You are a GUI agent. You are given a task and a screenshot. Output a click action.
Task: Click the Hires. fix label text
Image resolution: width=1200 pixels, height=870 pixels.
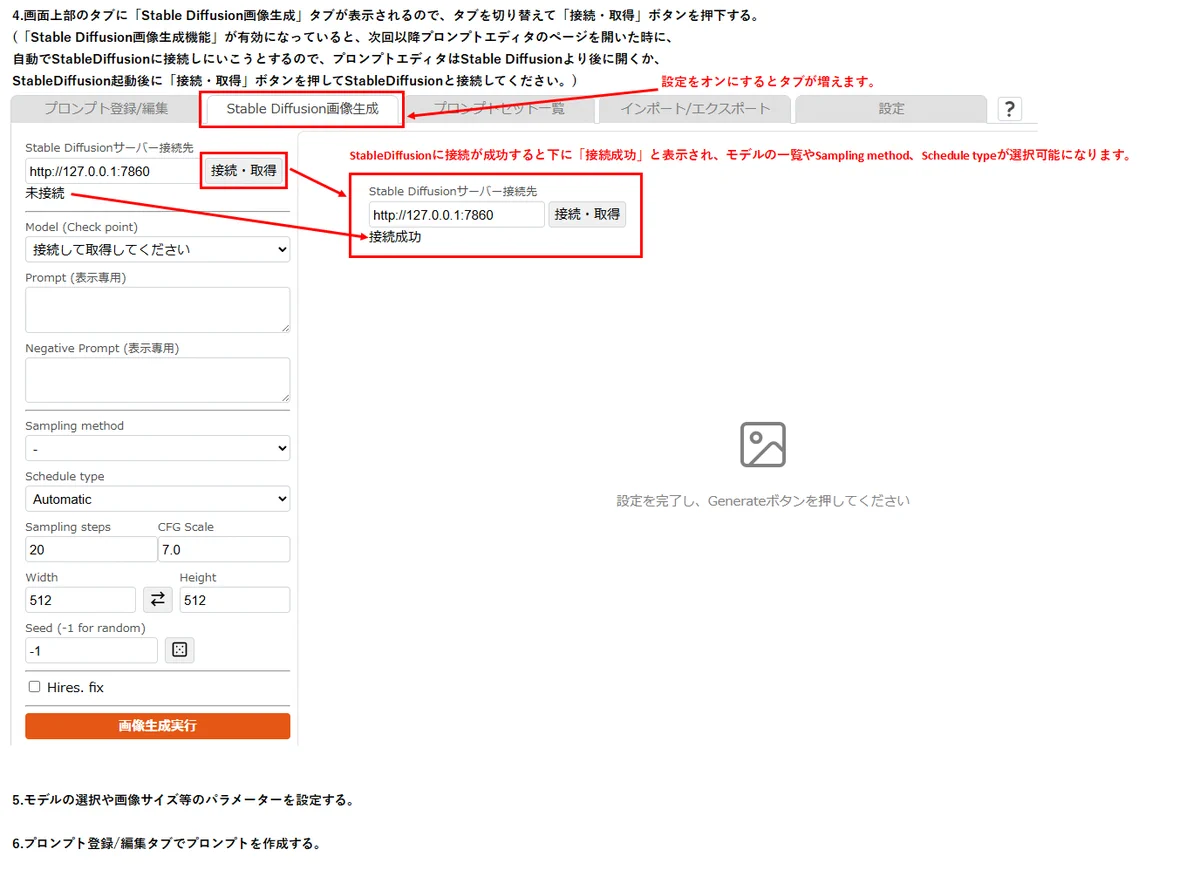(75, 688)
